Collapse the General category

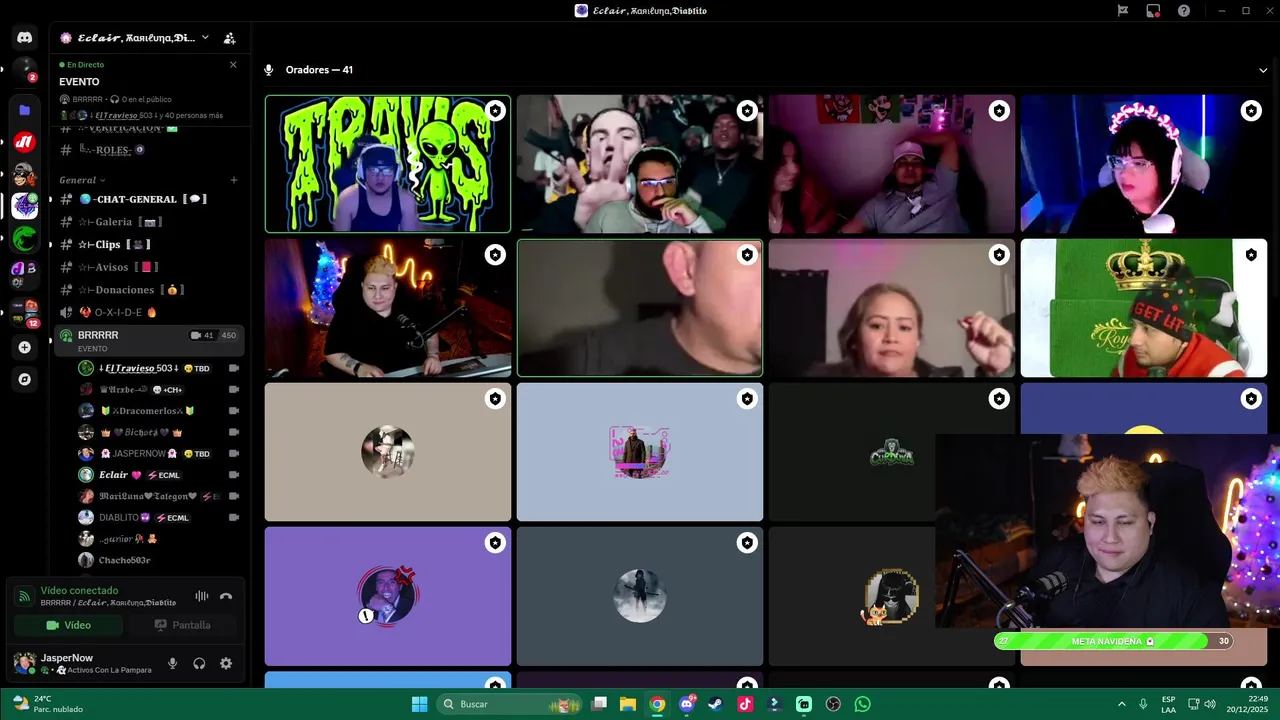pos(82,180)
